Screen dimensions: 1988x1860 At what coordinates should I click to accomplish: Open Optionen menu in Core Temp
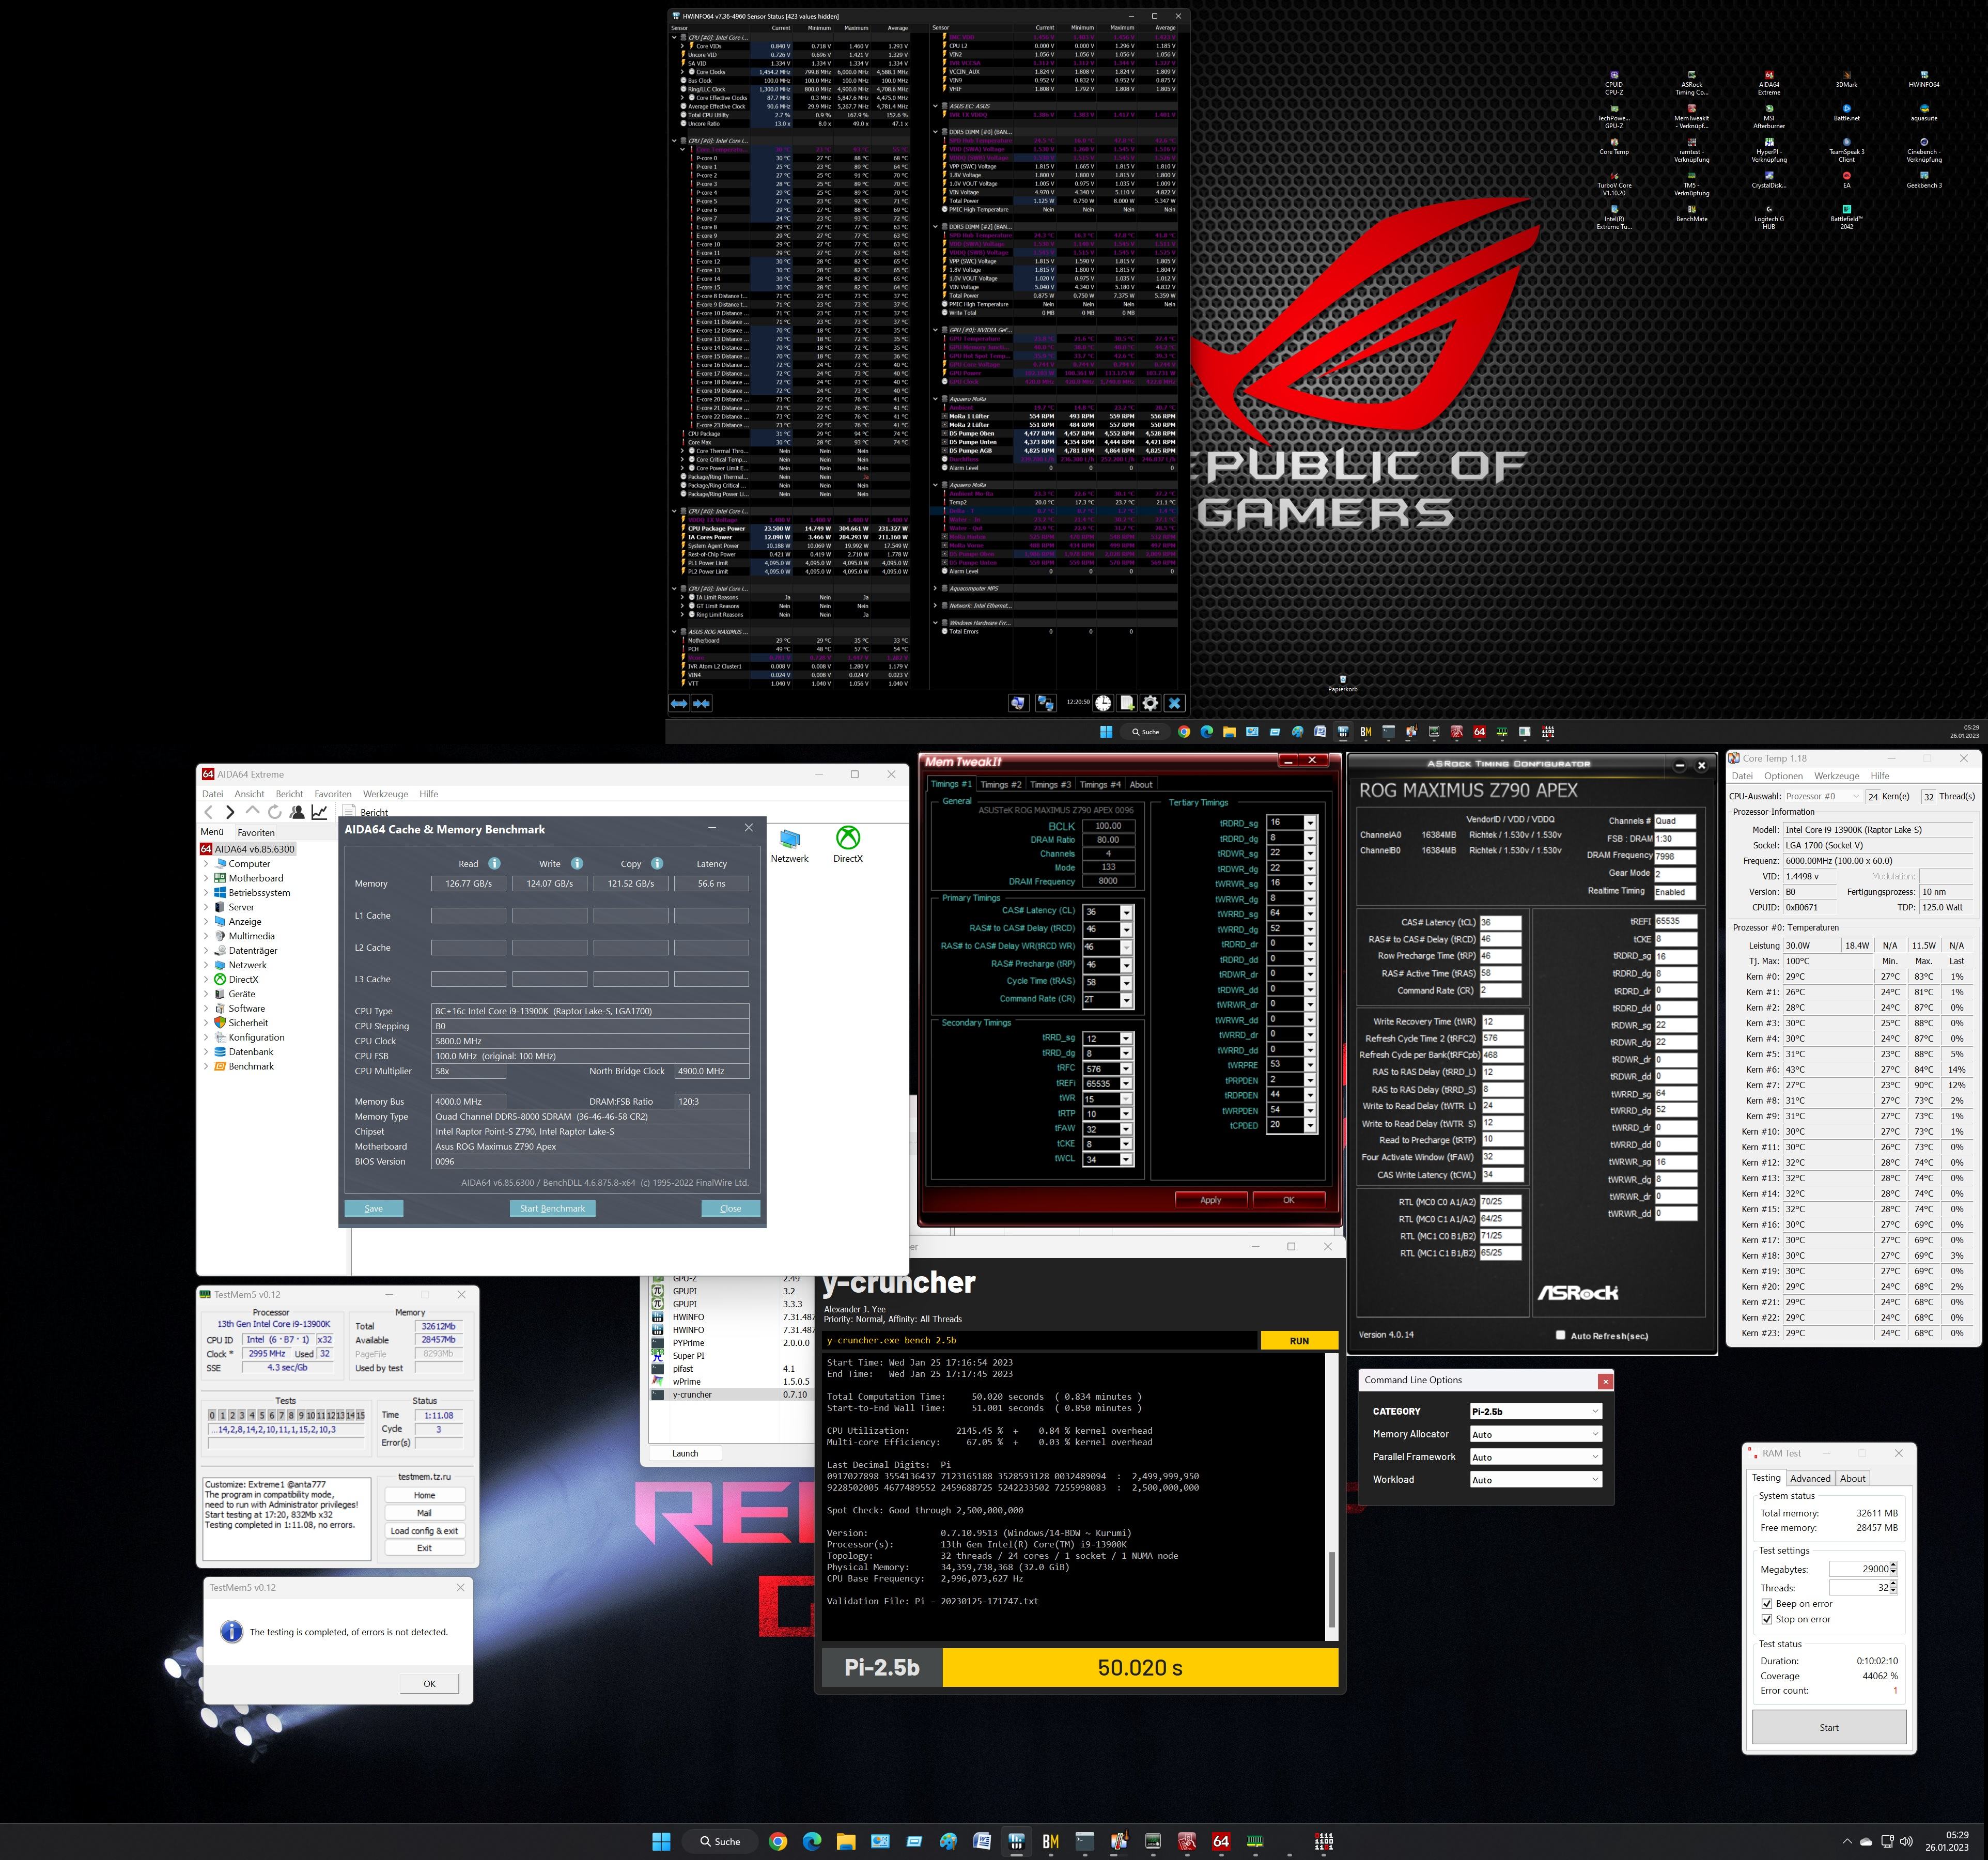(1783, 776)
